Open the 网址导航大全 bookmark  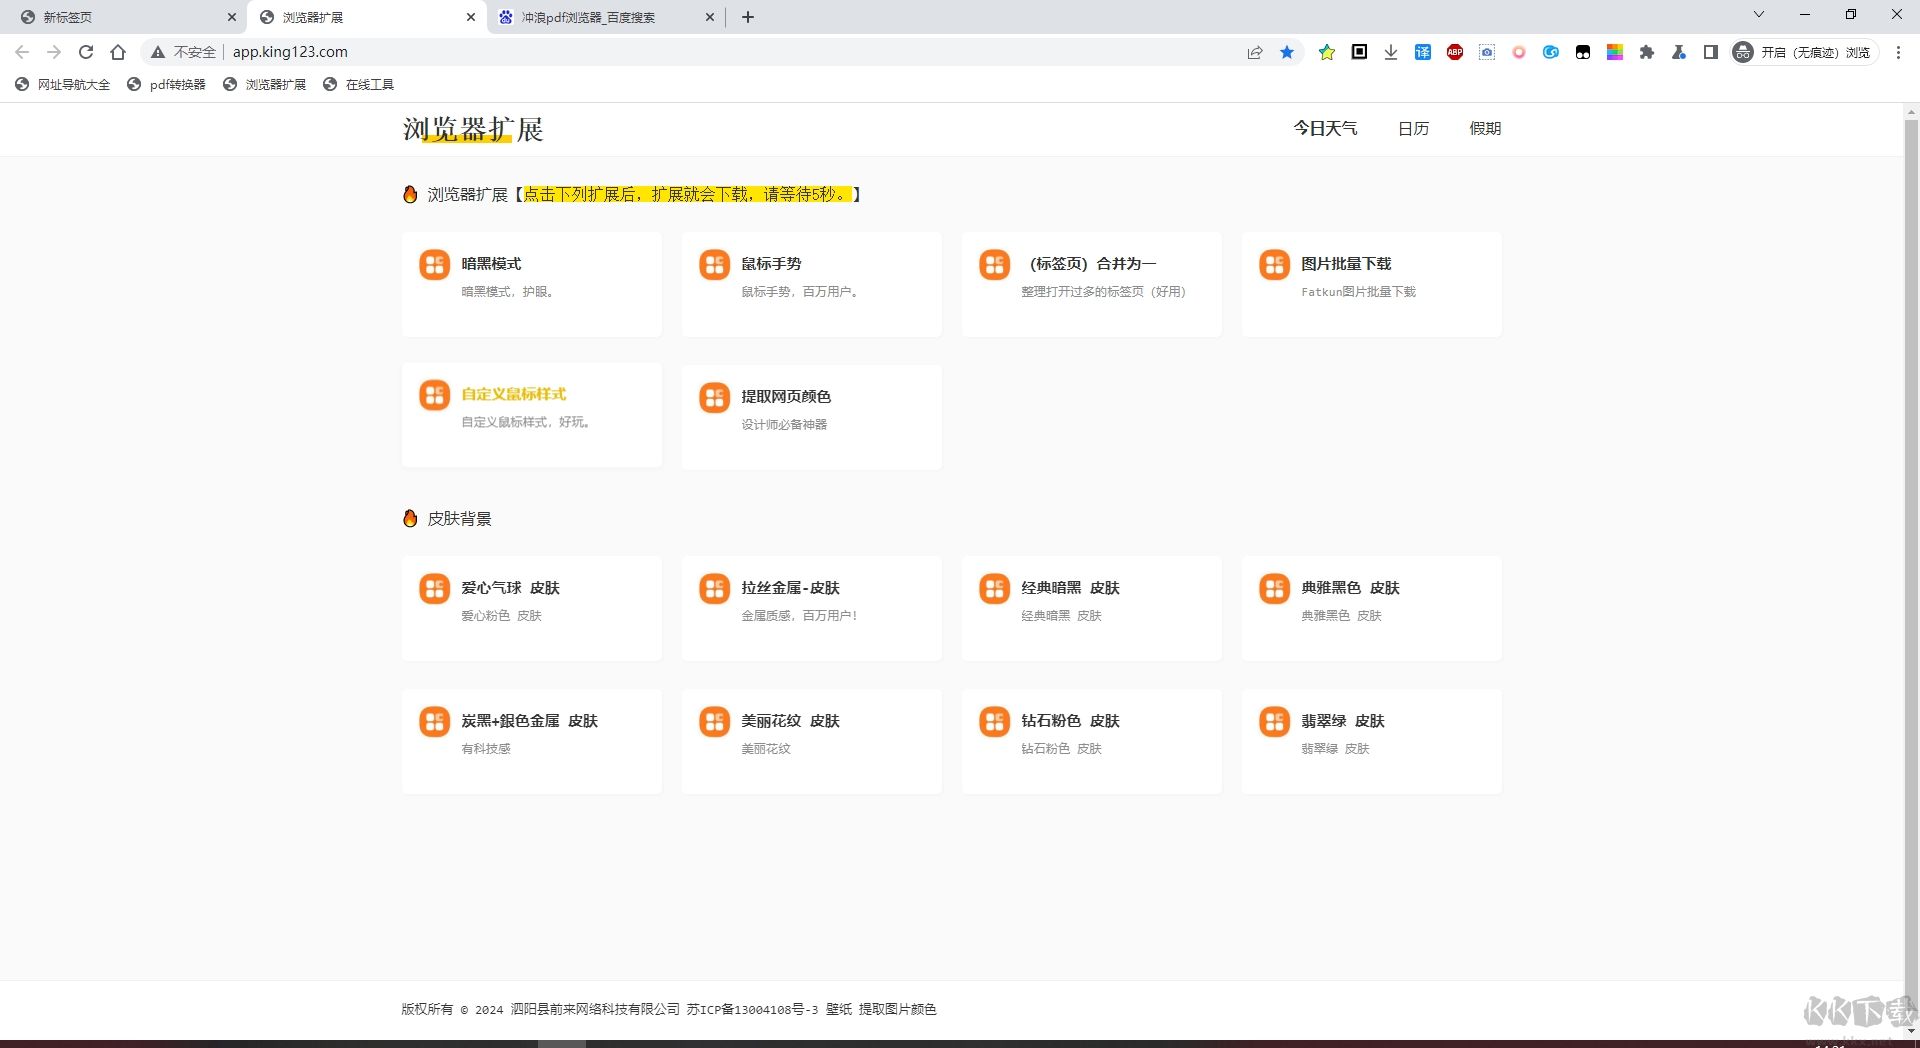click(63, 85)
